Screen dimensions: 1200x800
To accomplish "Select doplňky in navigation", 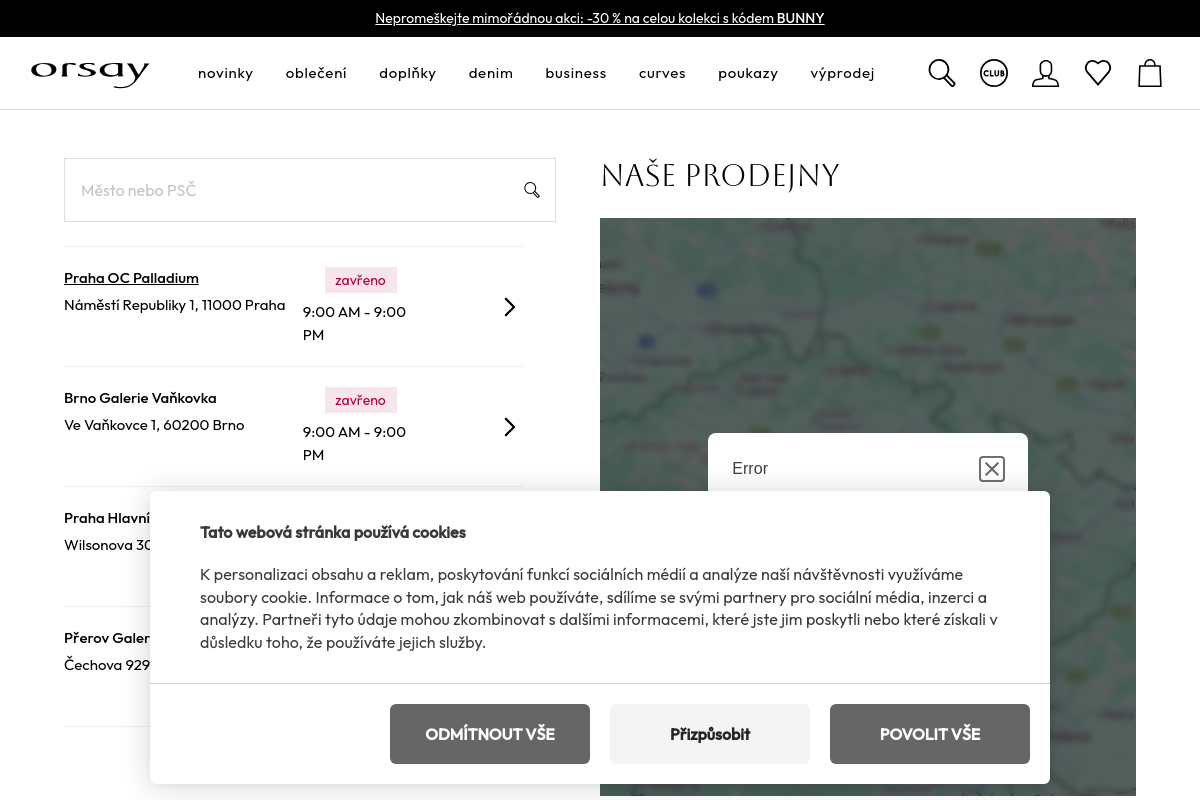I will pyautogui.click(x=407, y=73).
